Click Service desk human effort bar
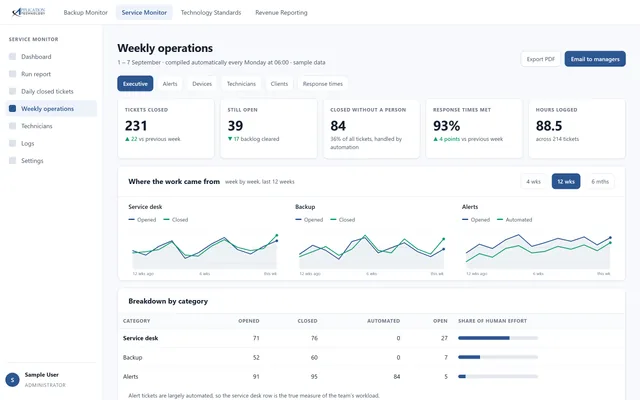 (498, 338)
